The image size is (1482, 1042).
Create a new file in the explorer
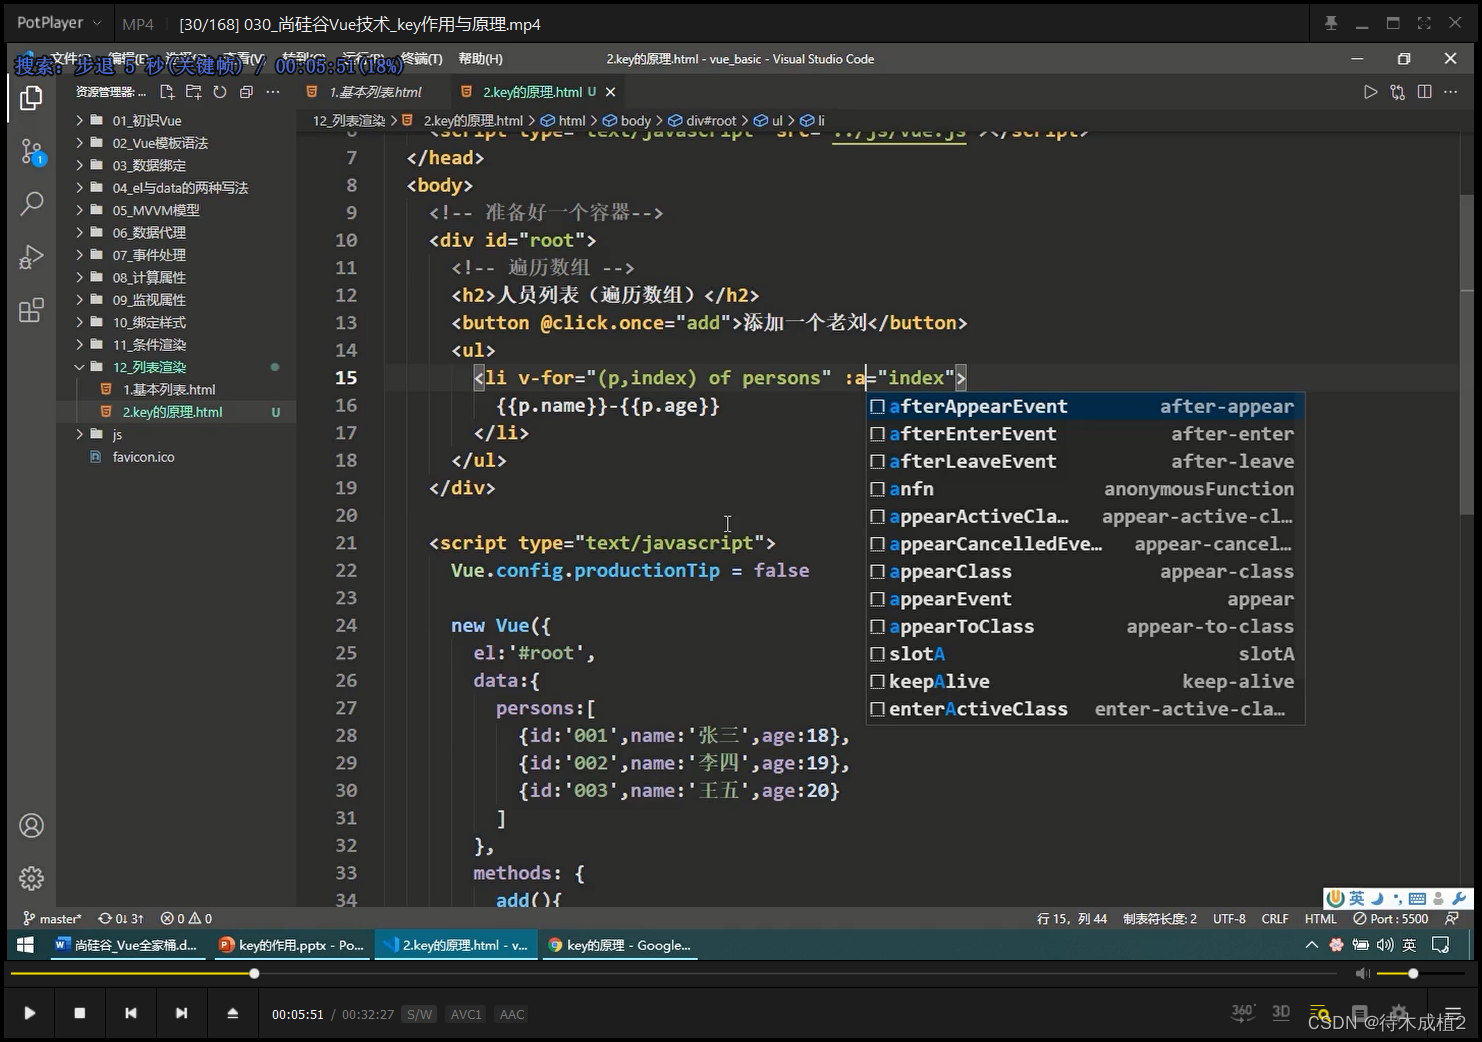point(167,92)
